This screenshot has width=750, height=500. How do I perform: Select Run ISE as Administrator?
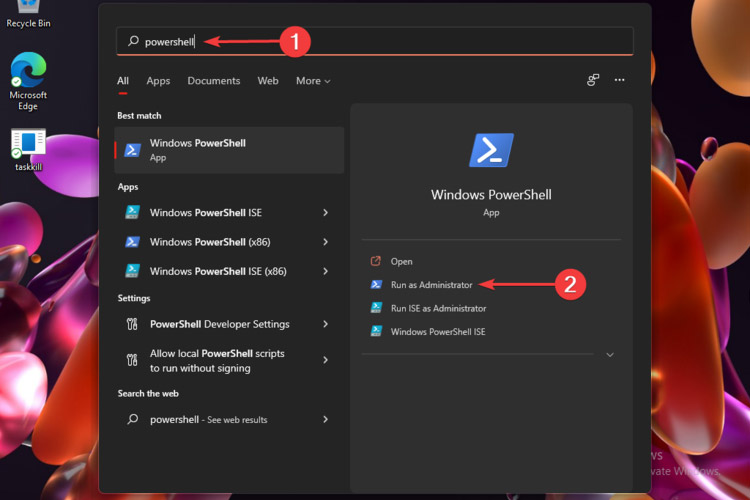click(x=438, y=308)
